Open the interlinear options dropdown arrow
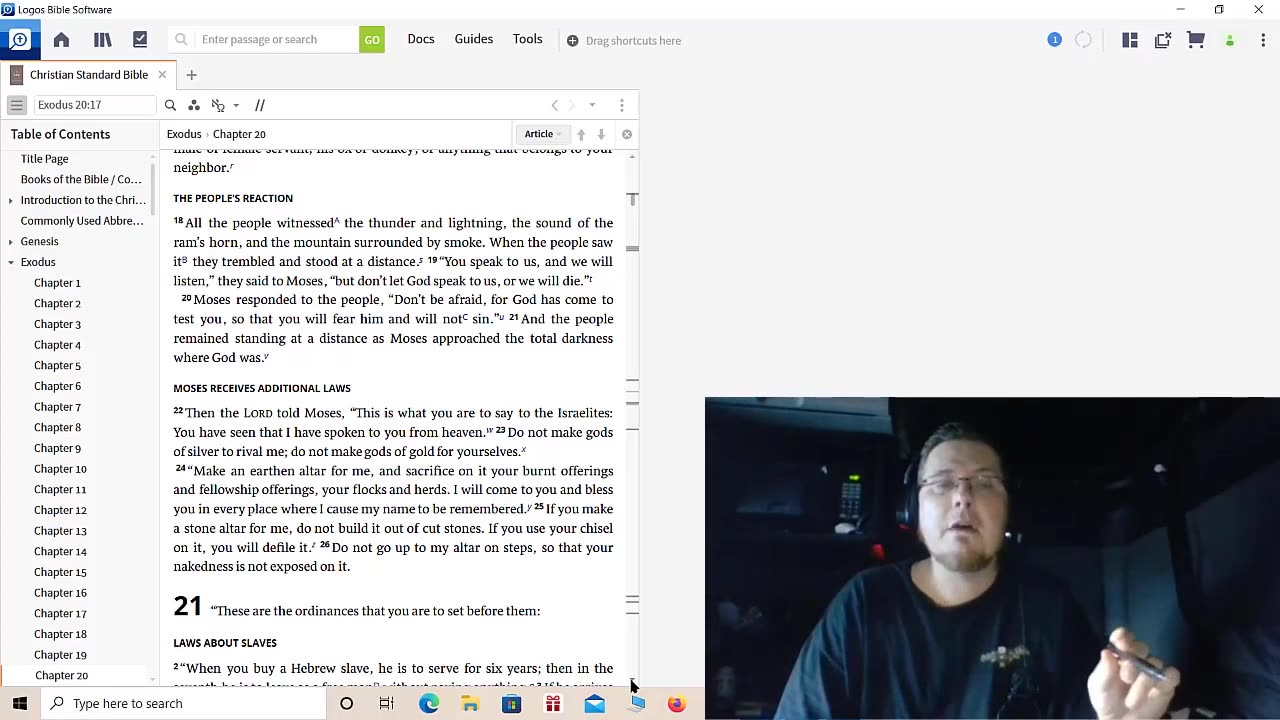Viewport: 1280px width, 720px height. [x=236, y=105]
